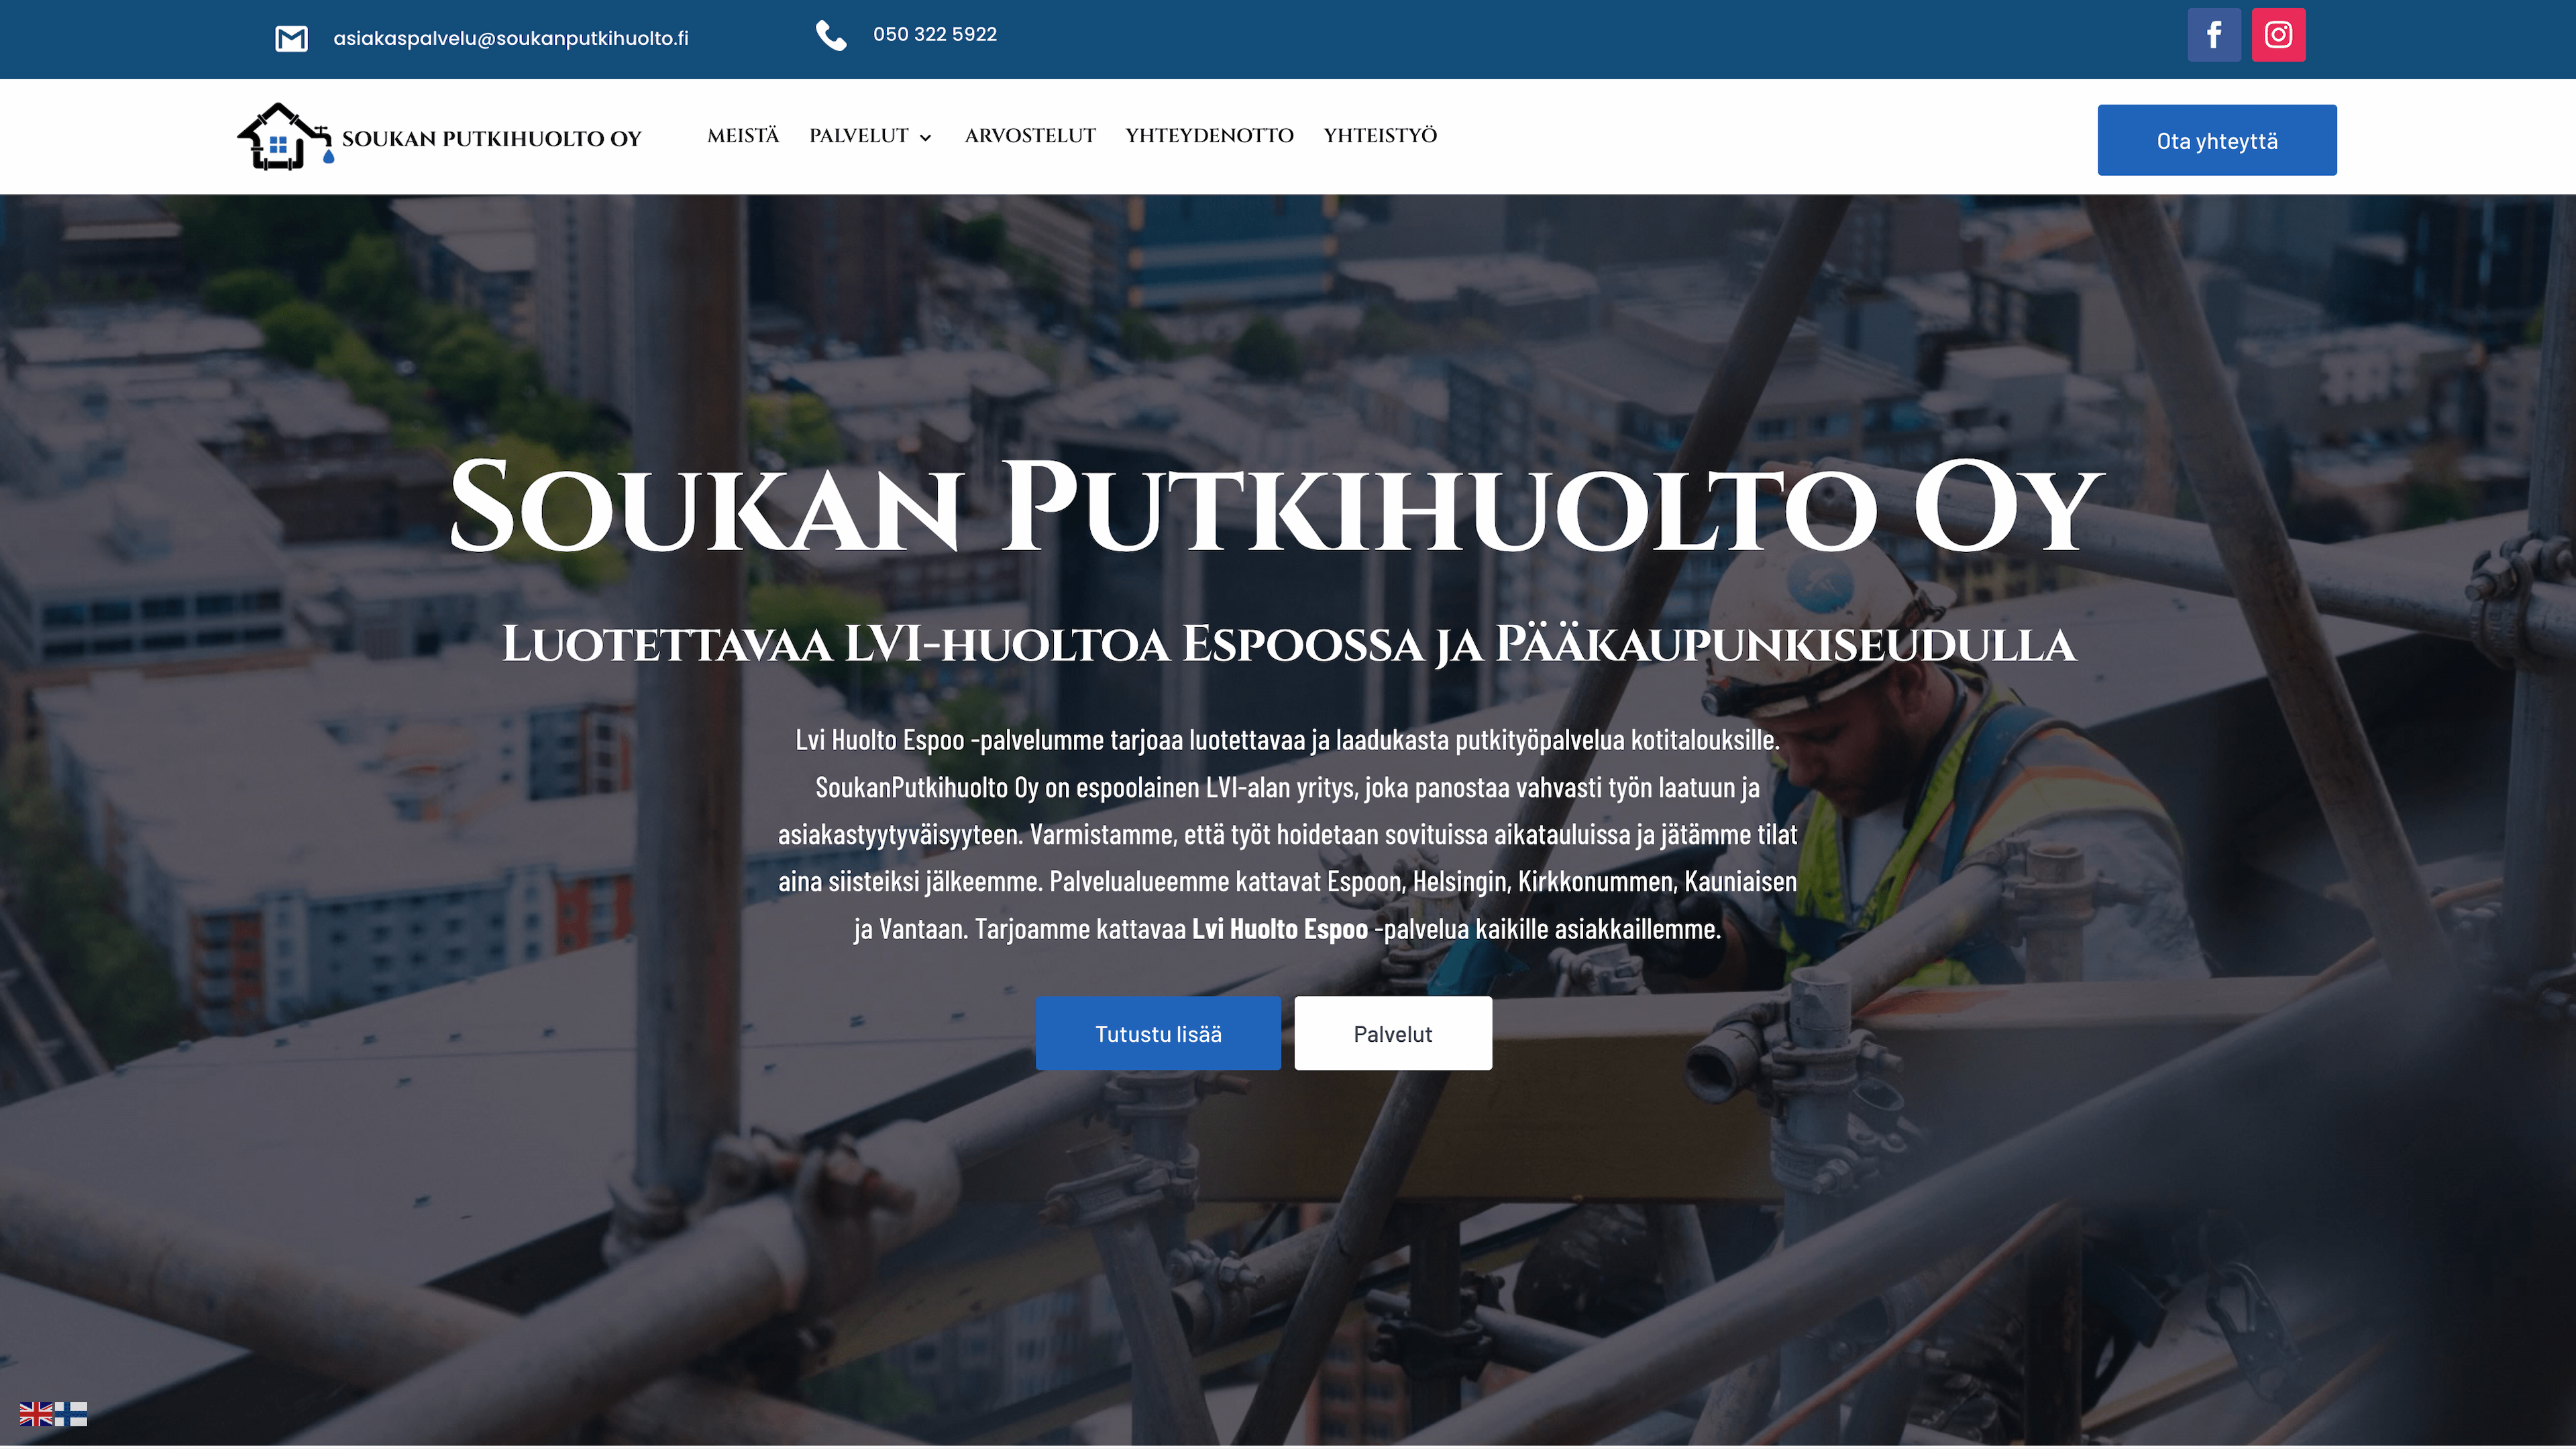Expand the PALVELUT dropdown chevron
This screenshot has height=1449, width=2576.
[926, 138]
